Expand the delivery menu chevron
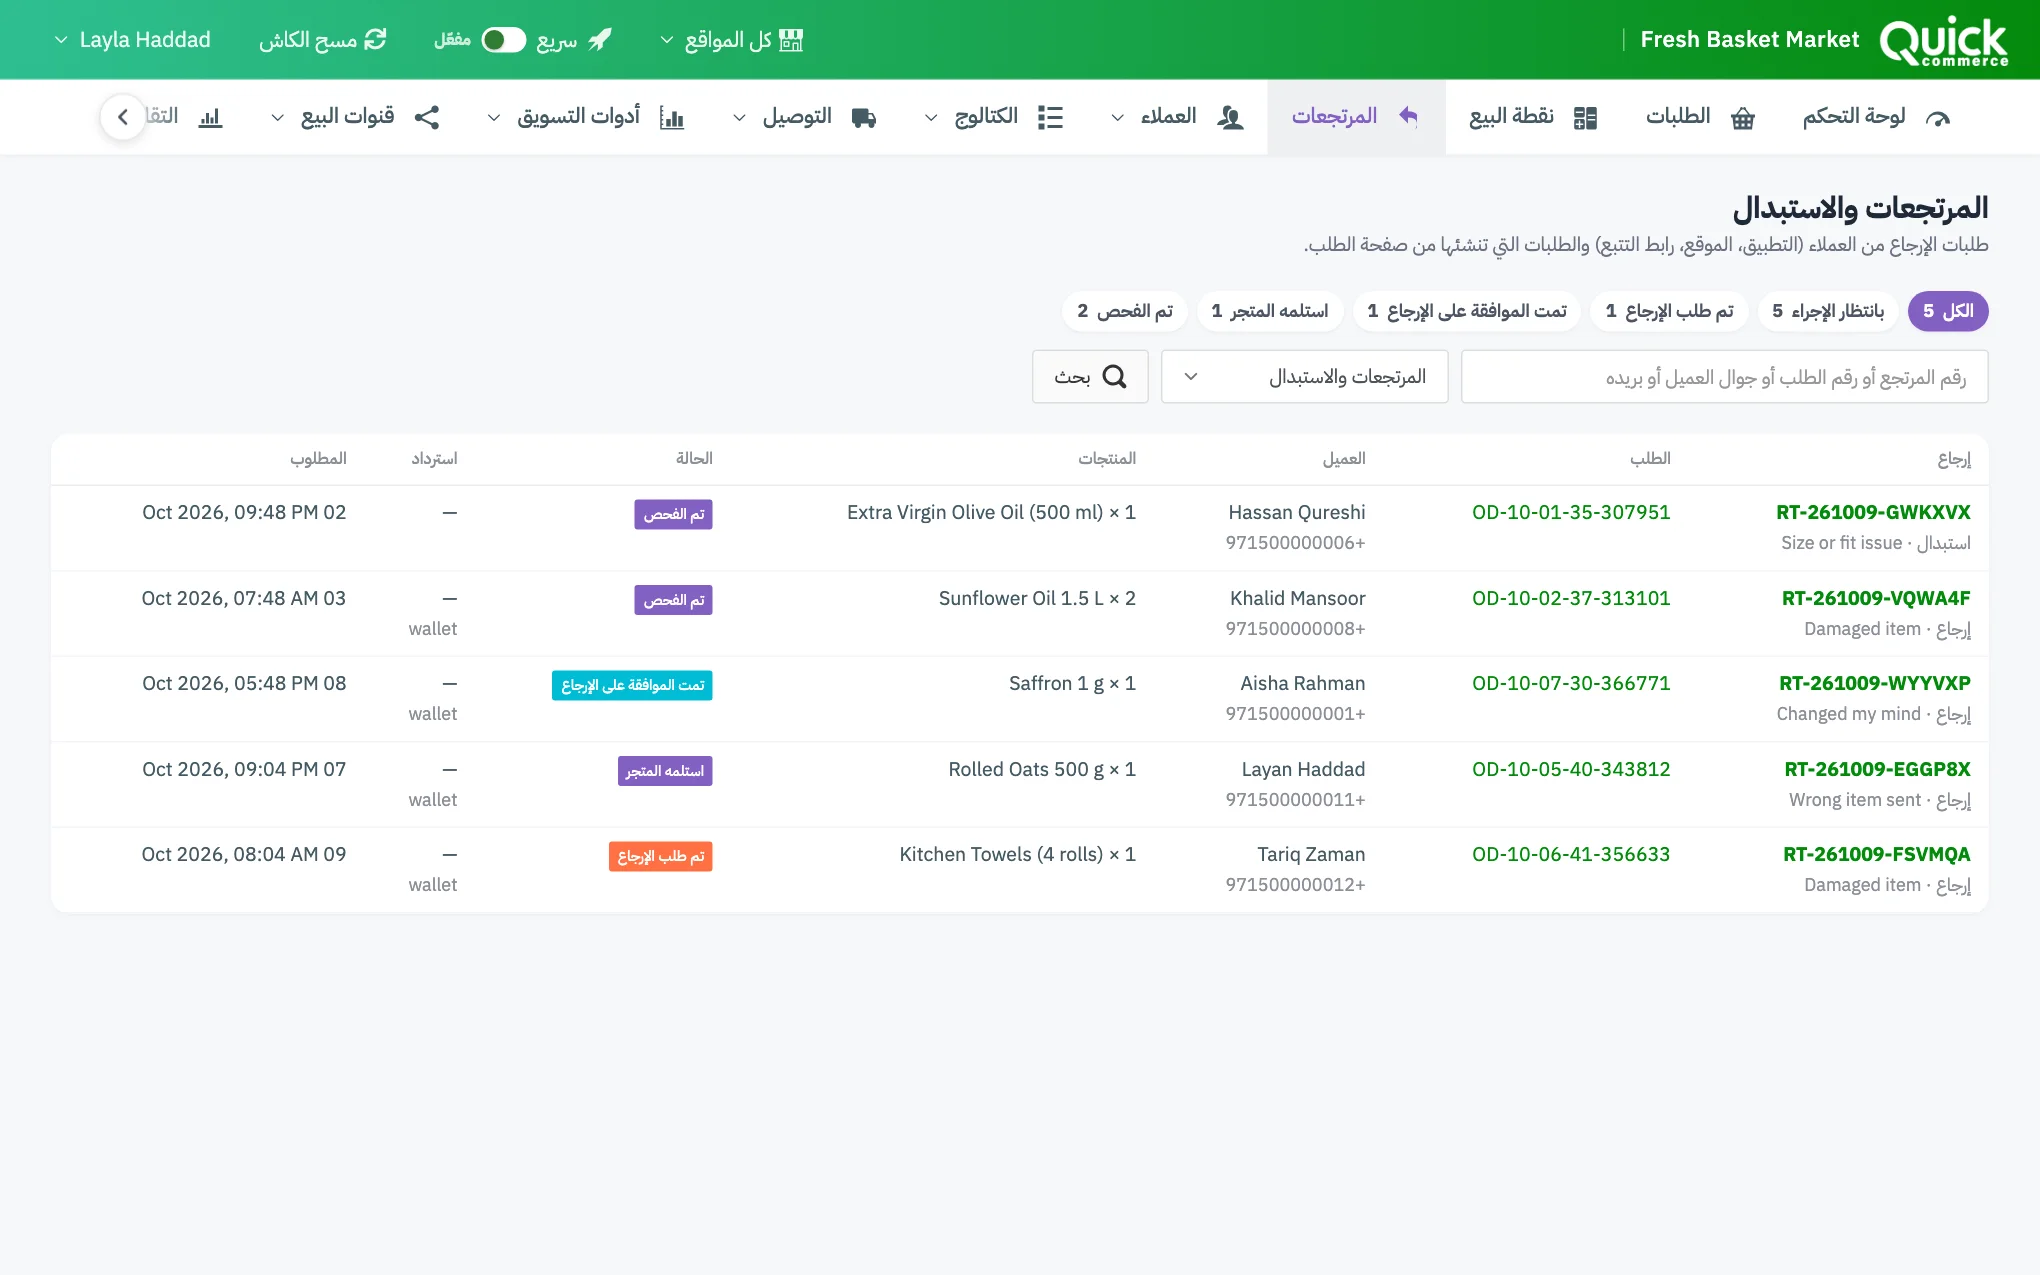 pyautogui.click(x=739, y=118)
